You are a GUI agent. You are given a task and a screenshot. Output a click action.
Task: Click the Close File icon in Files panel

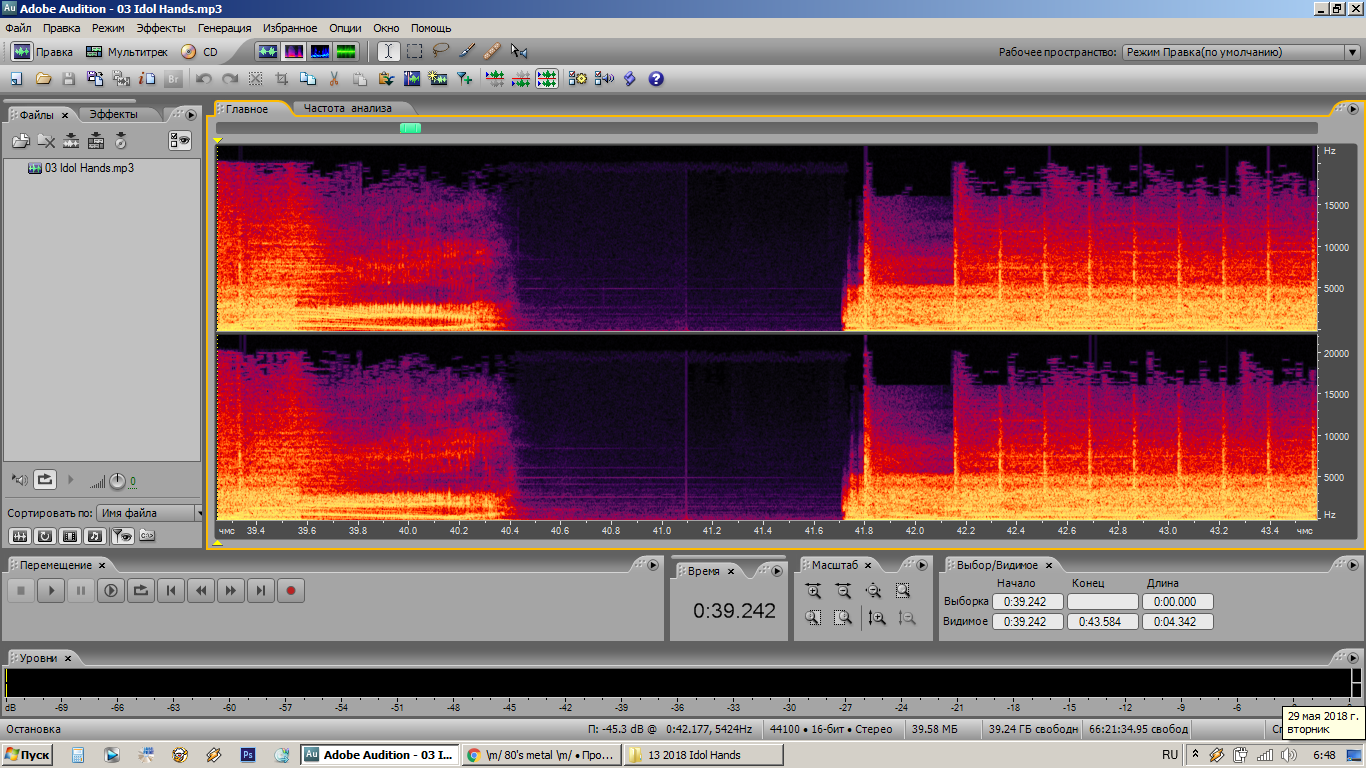[46, 141]
